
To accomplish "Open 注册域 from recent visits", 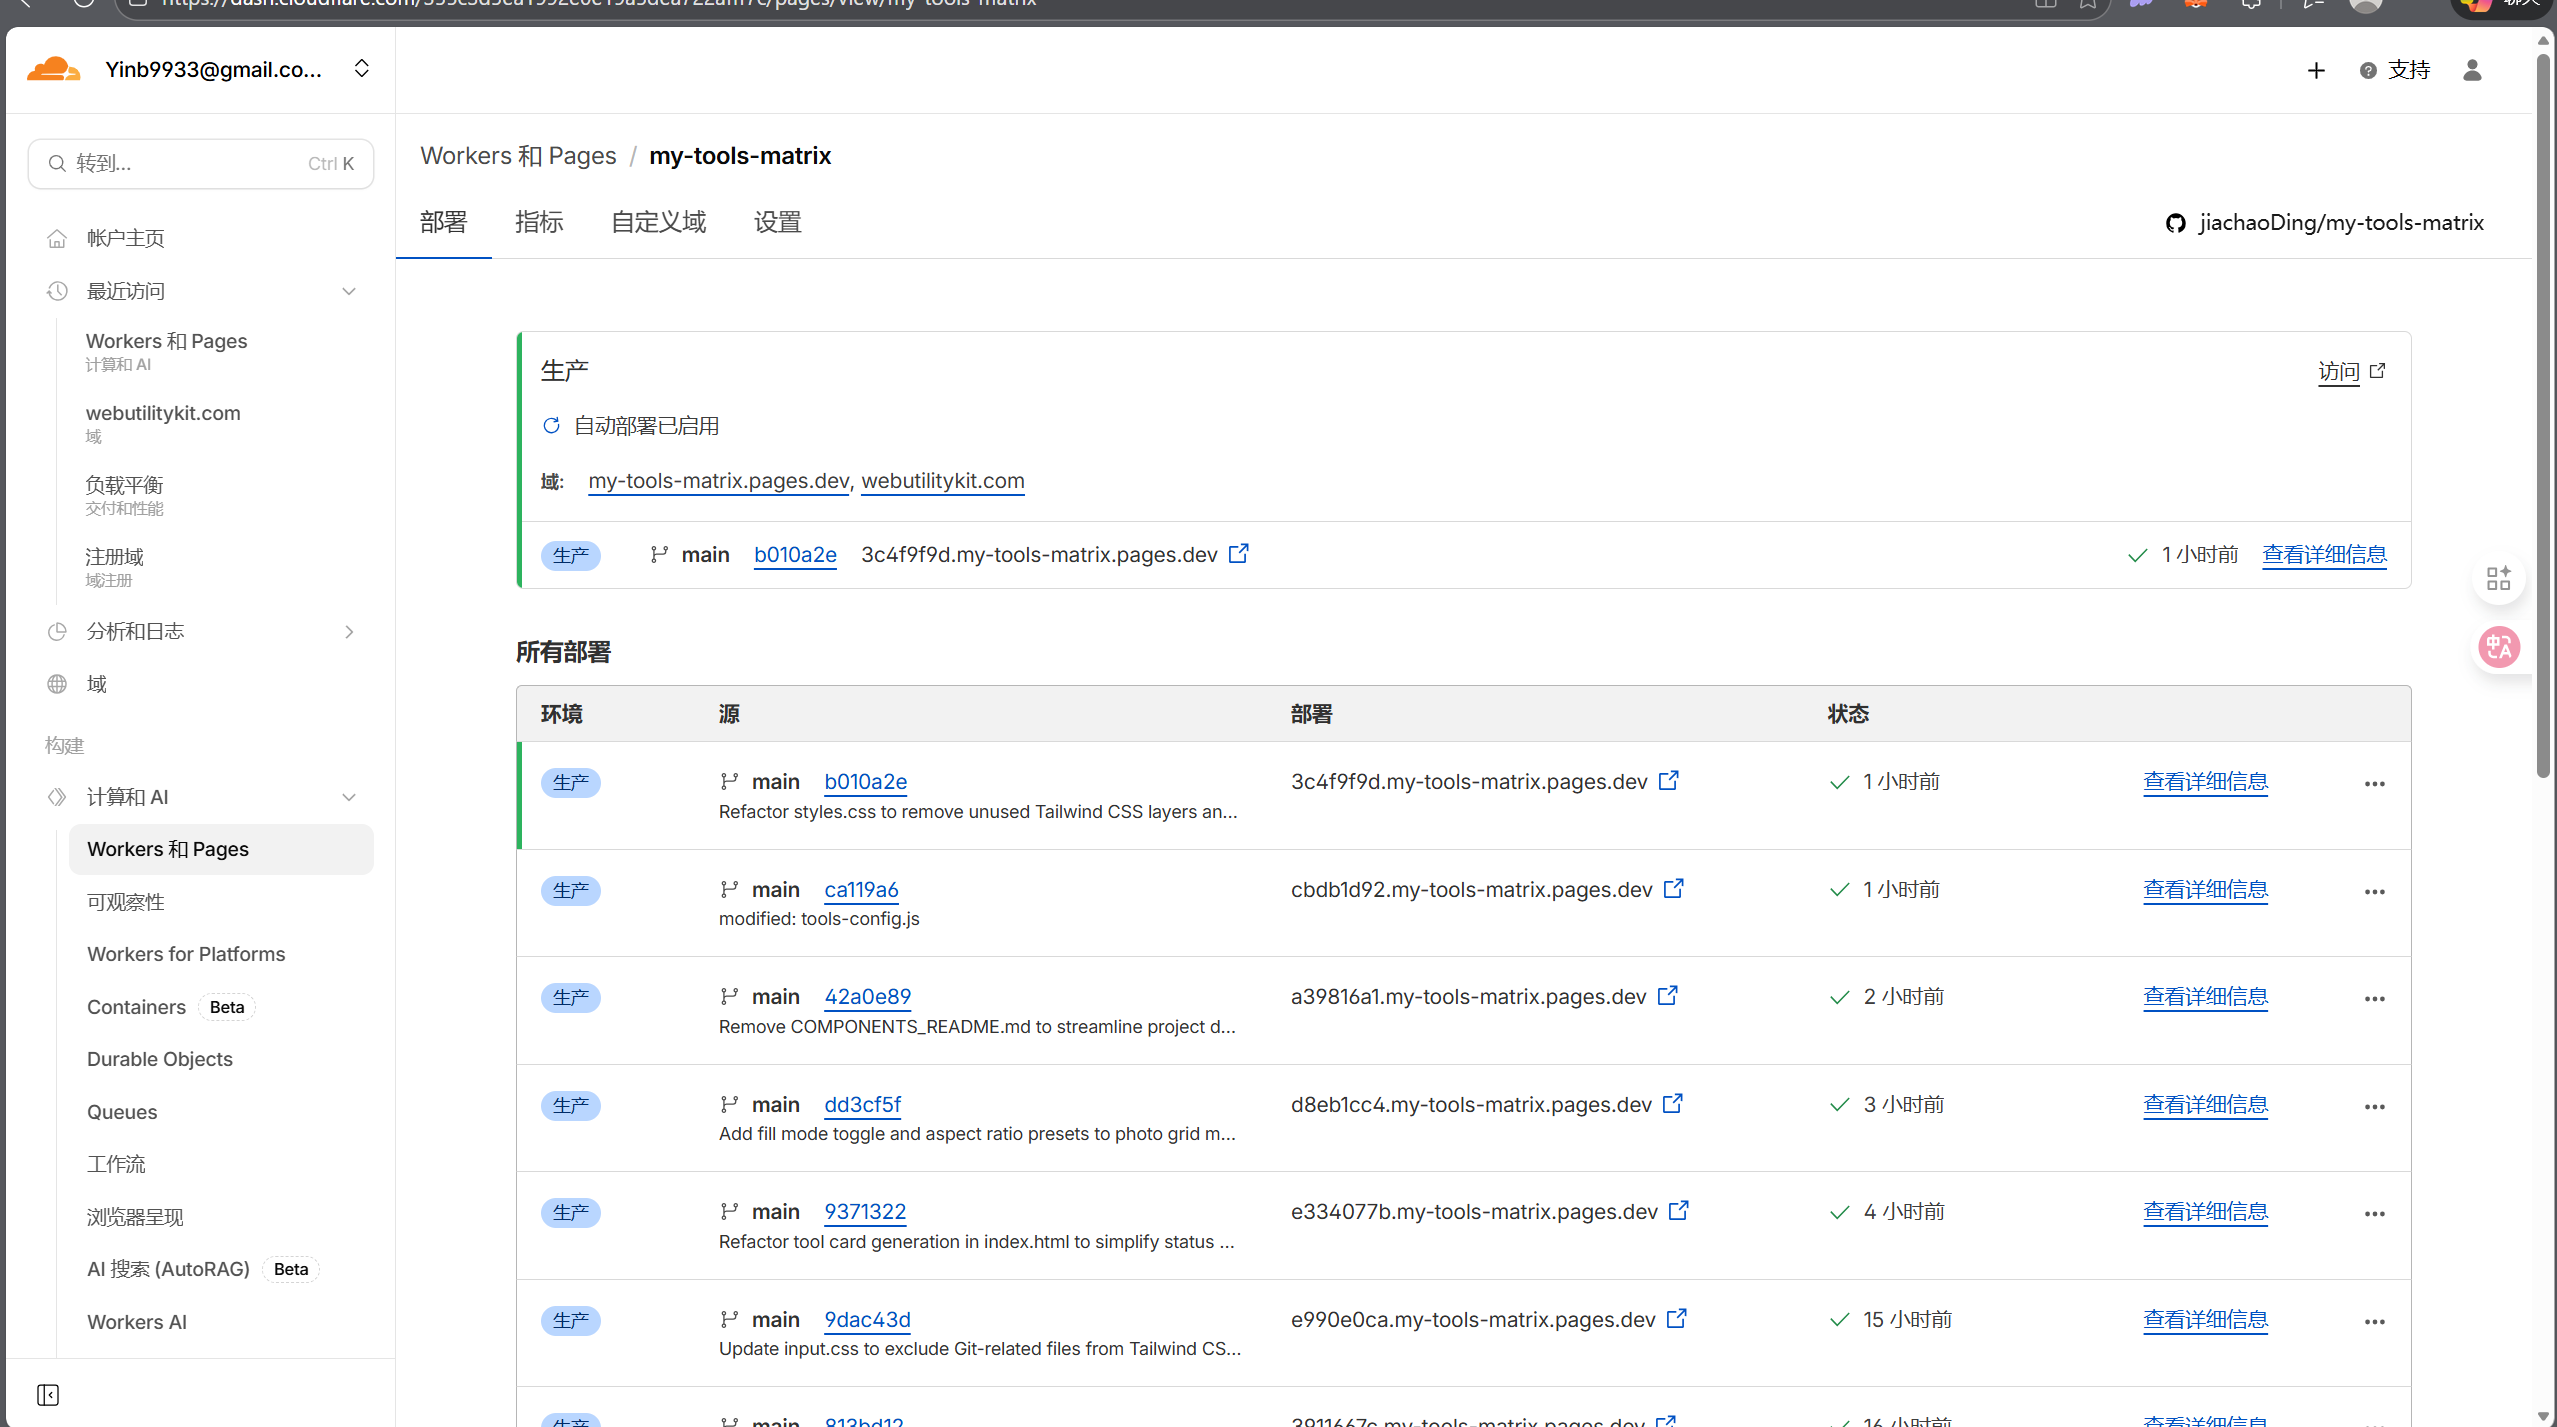I will point(115,567).
